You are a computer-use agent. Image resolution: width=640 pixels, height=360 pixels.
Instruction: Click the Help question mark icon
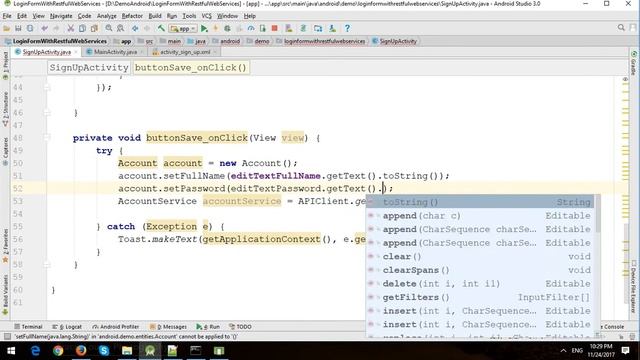point(347,29)
